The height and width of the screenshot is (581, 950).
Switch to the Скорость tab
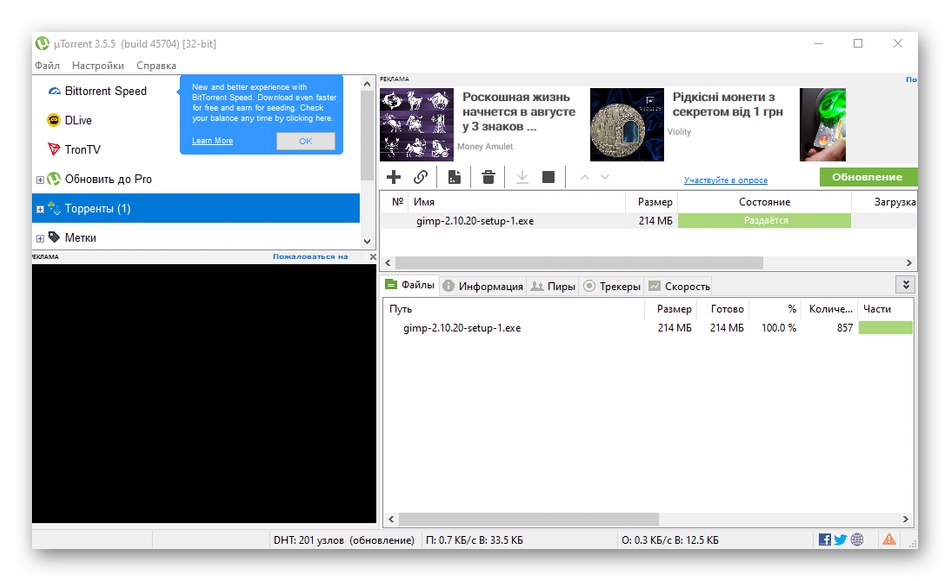click(x=679, y=286)
